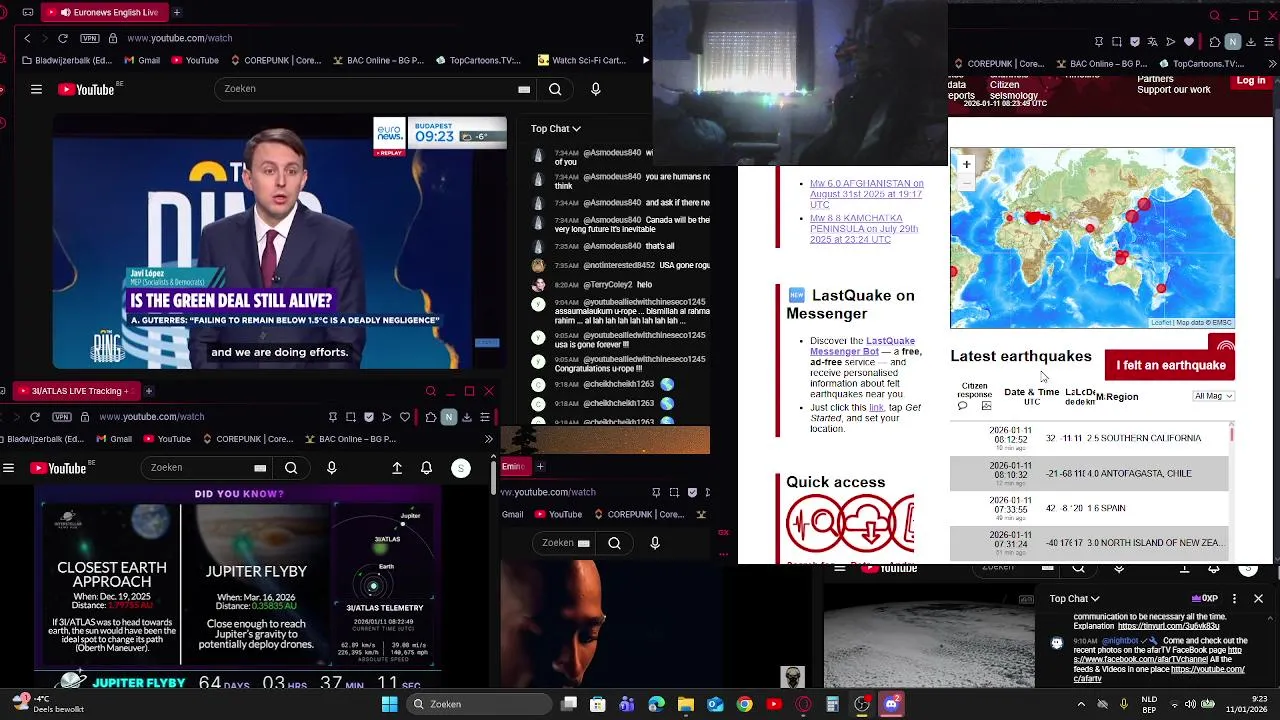Open the Mw 6.0 AFGHANISTAN earthquake link

click(866, 194)
